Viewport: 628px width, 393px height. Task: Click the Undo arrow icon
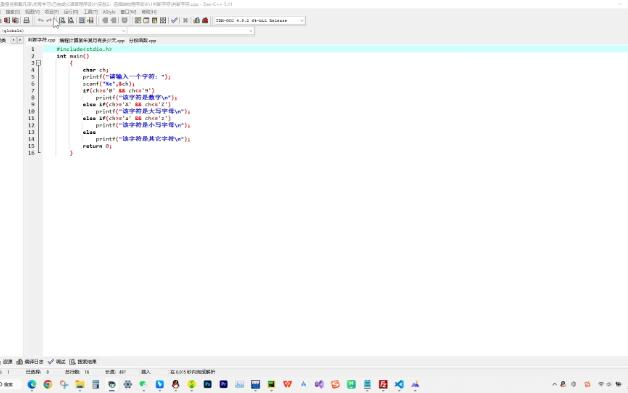tap(40, 20)
